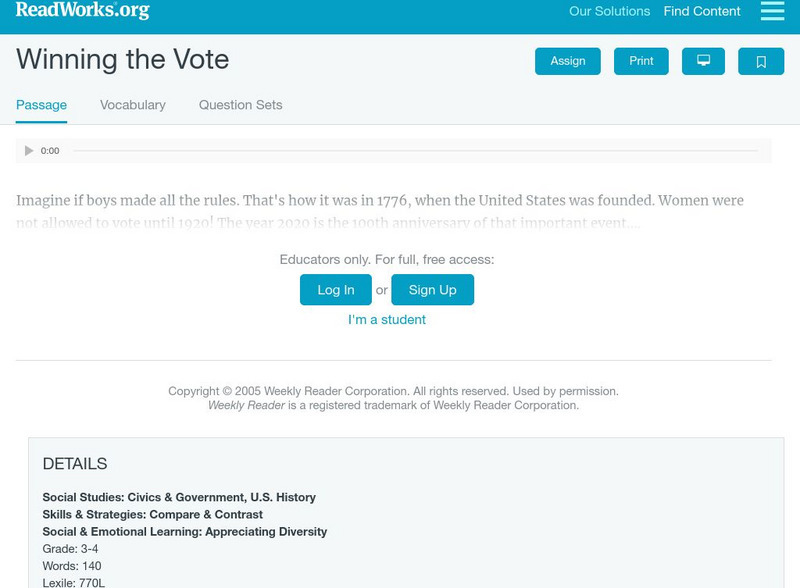Viewport: 800px width, 588px height.
Task: Open the Question Sets tab
Action: coord(240,105)
